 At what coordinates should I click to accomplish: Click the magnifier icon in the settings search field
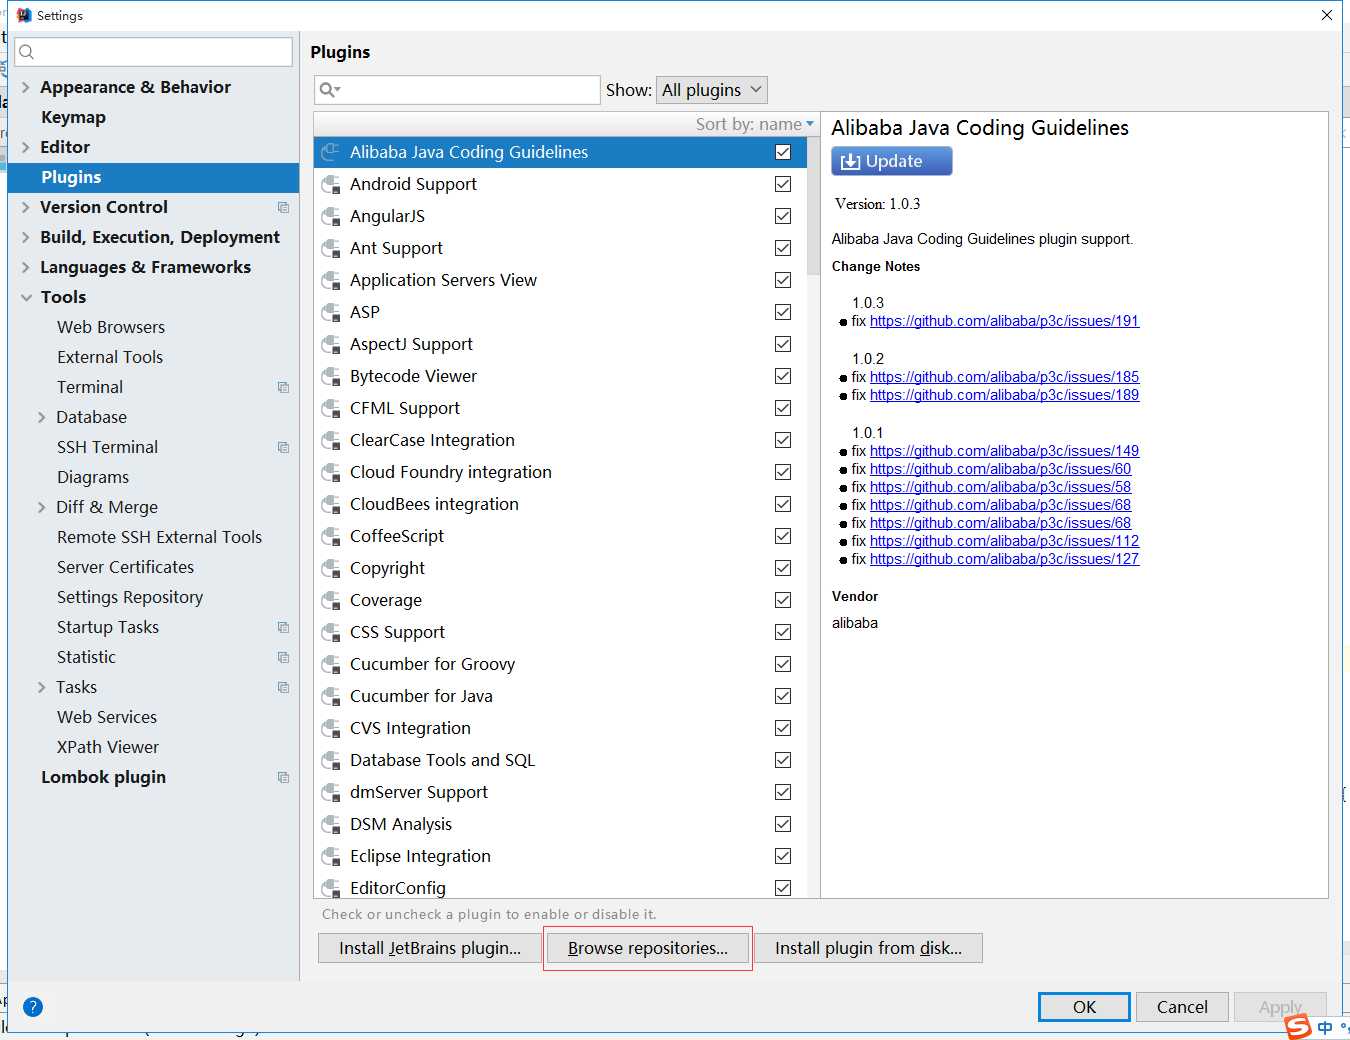27,52
